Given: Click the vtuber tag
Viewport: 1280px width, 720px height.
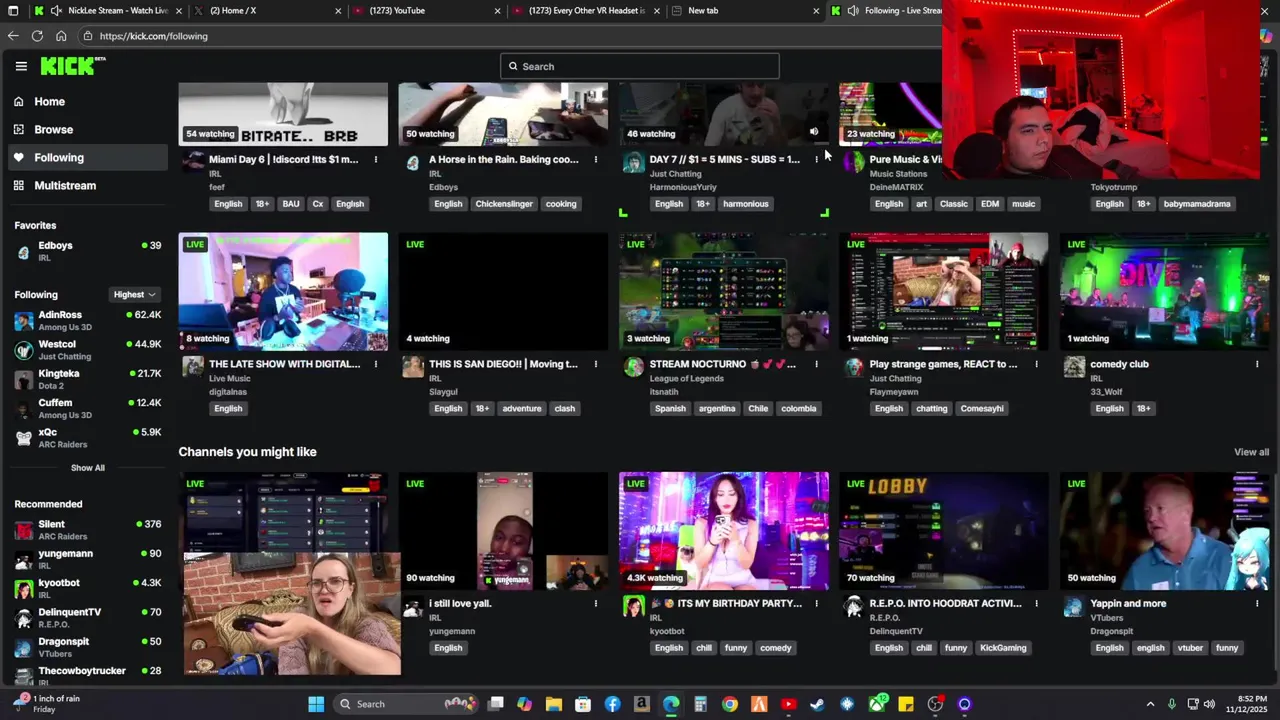Looking at the screenshot, I should (x=1190, y=648).
